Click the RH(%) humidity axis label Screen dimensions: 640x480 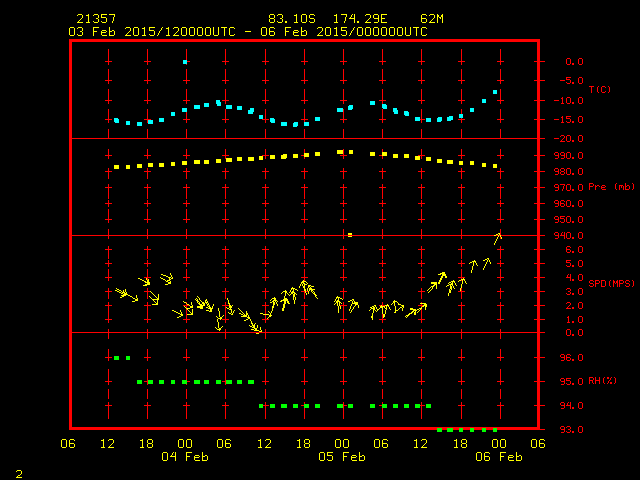(x=599, y=381)
